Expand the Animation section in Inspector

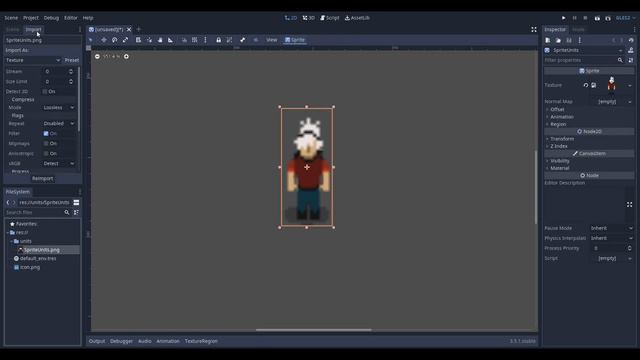click(562, 117)
